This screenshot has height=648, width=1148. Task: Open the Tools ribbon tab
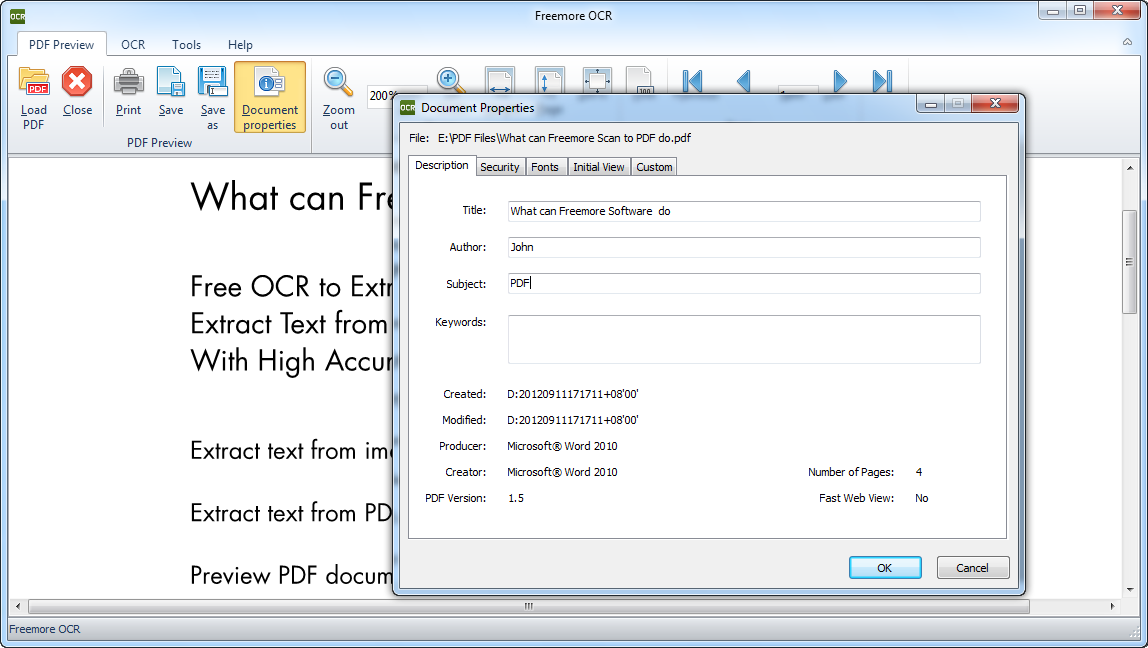(x=187, y=45)
